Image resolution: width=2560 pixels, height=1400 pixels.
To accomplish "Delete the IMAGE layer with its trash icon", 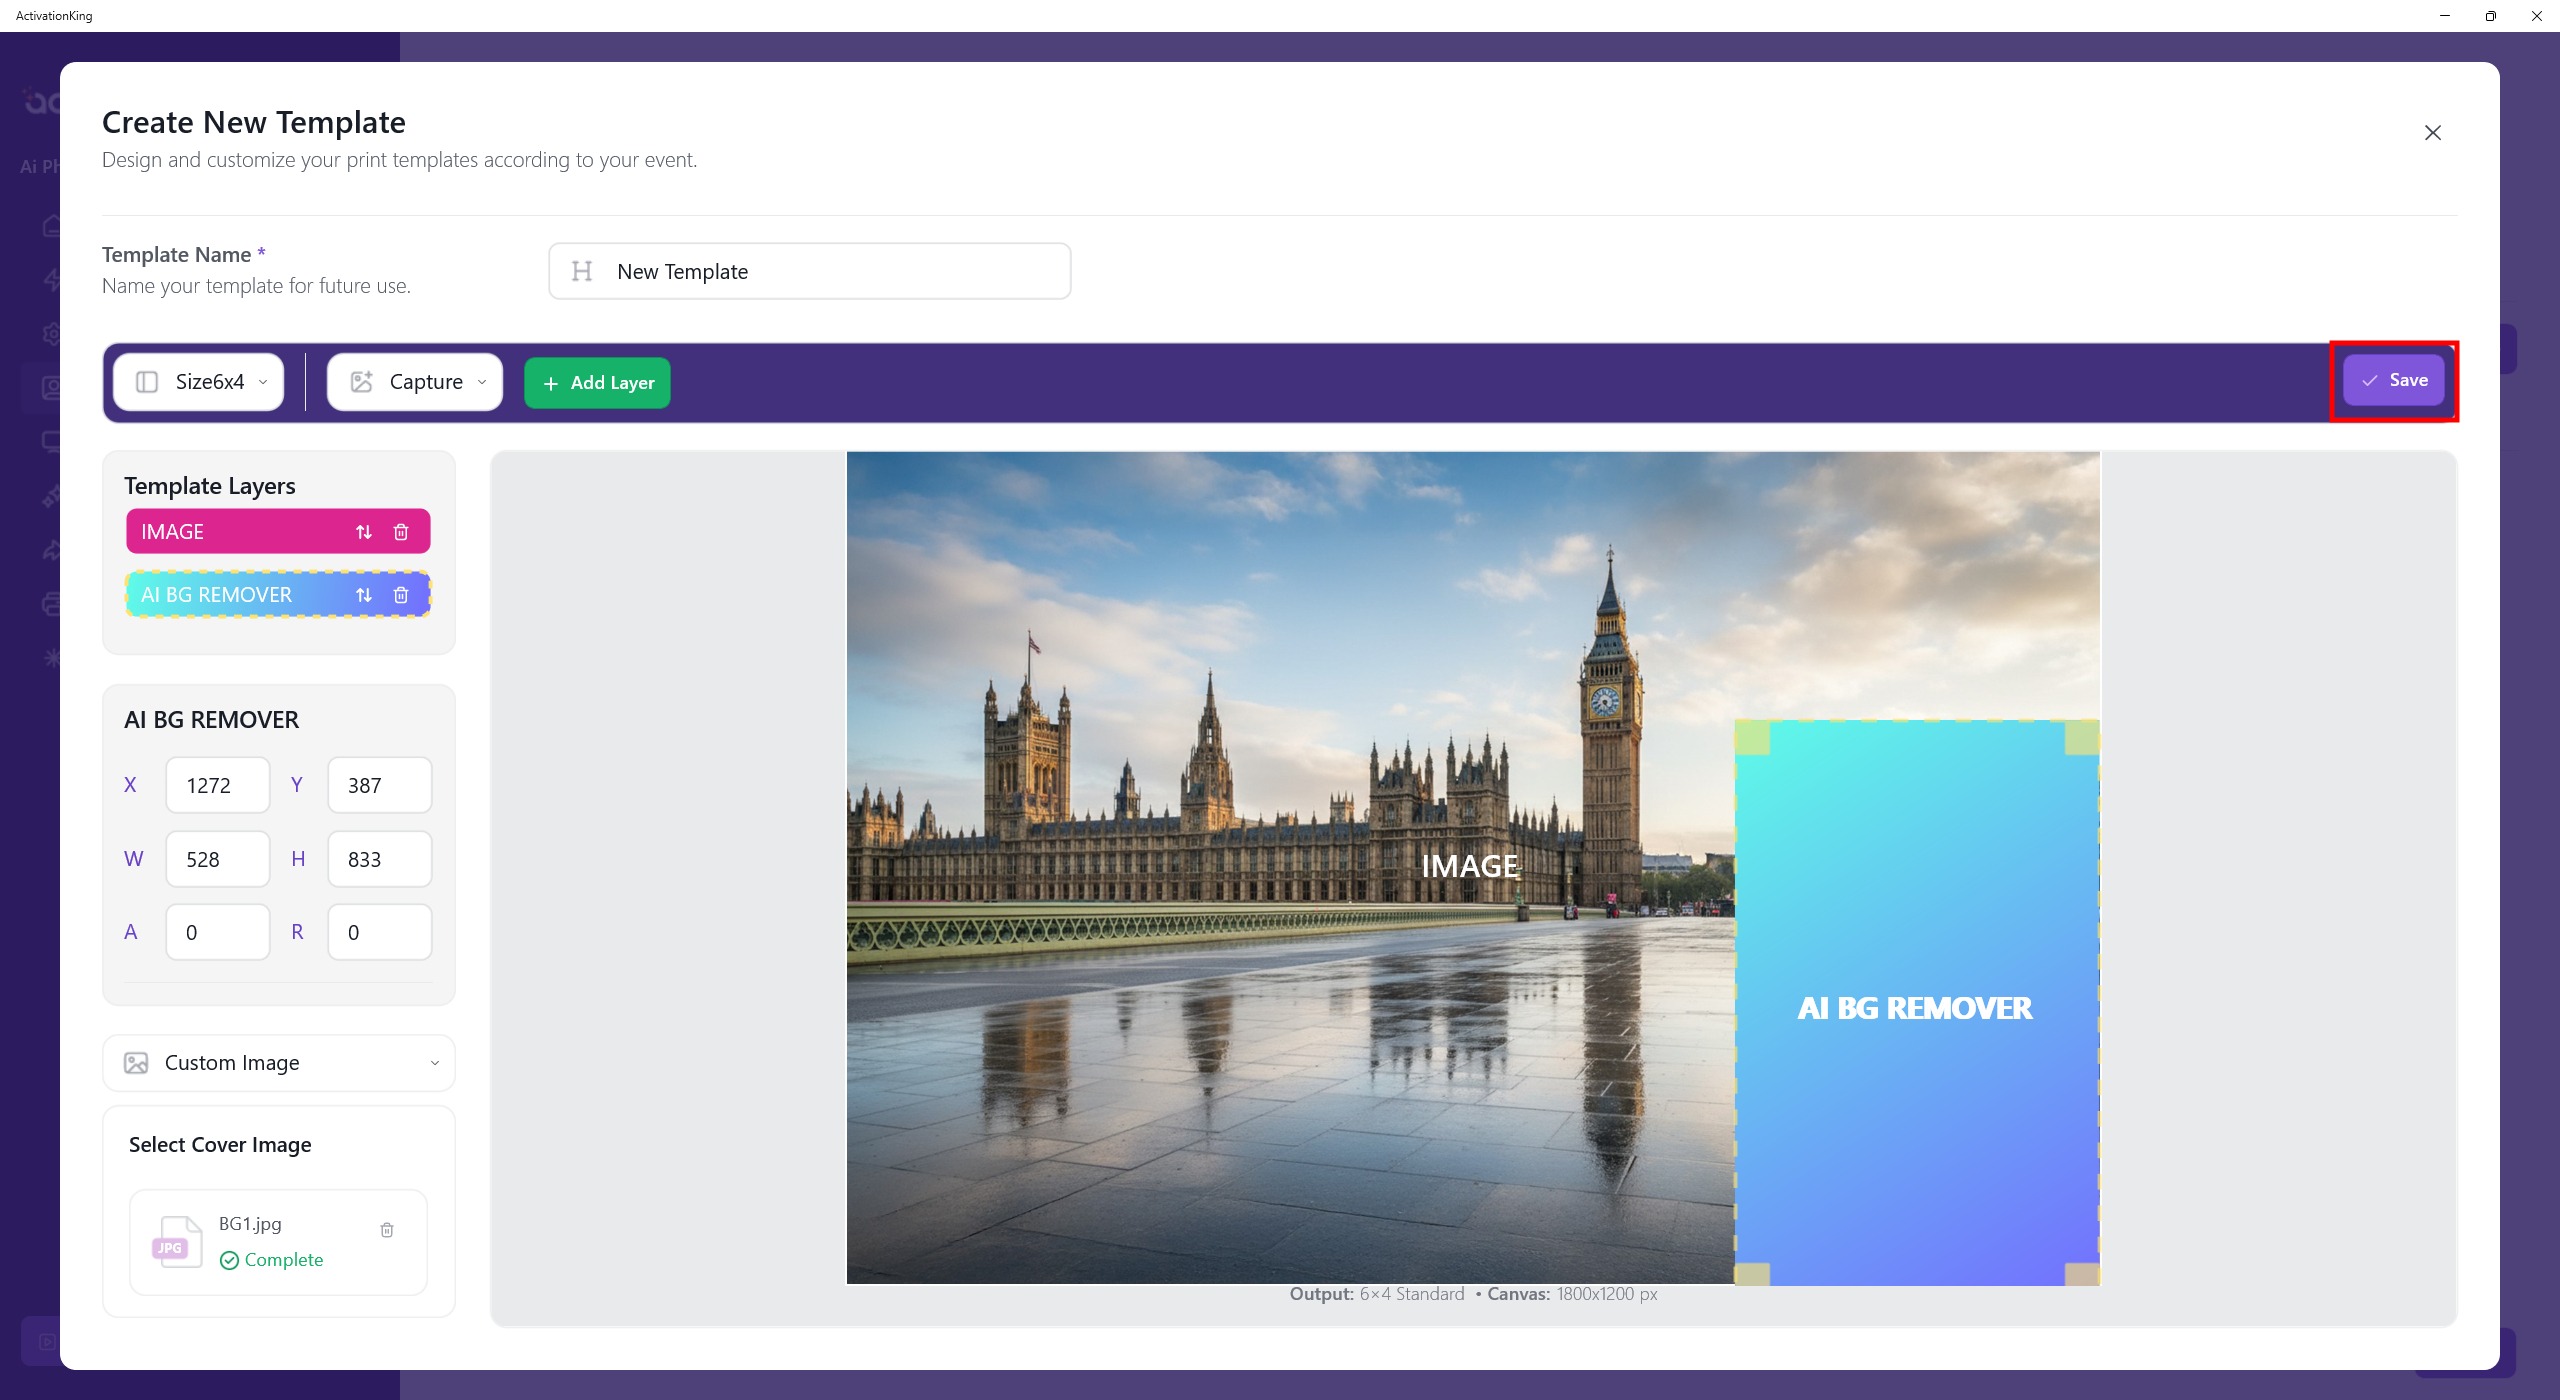I will pyautogui.click(x=401, y=532).
